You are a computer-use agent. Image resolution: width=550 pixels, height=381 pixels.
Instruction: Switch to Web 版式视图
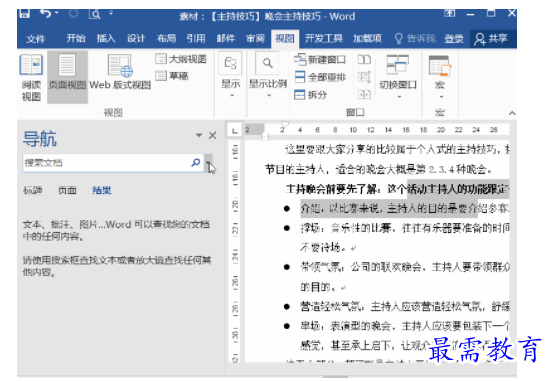pos(120,72)
